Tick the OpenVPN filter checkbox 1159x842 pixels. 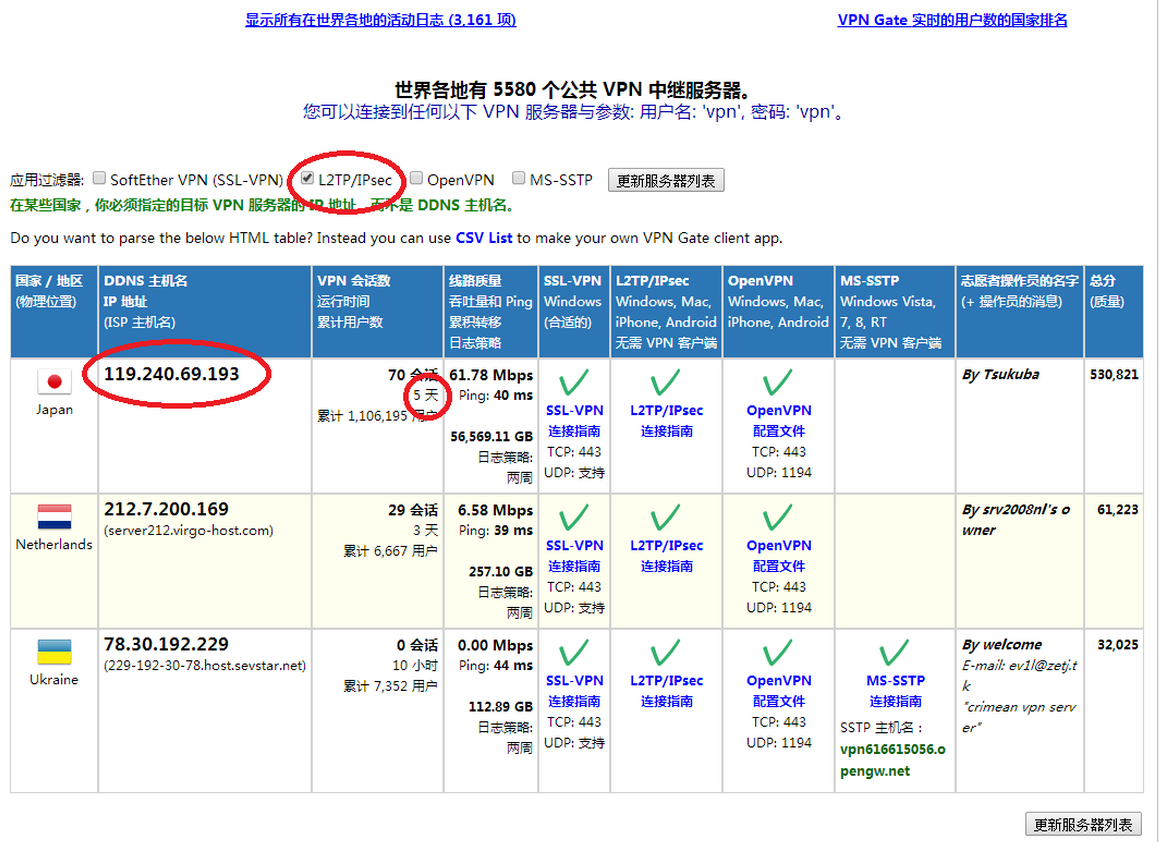pyautogui.click(x=416, y=178)
